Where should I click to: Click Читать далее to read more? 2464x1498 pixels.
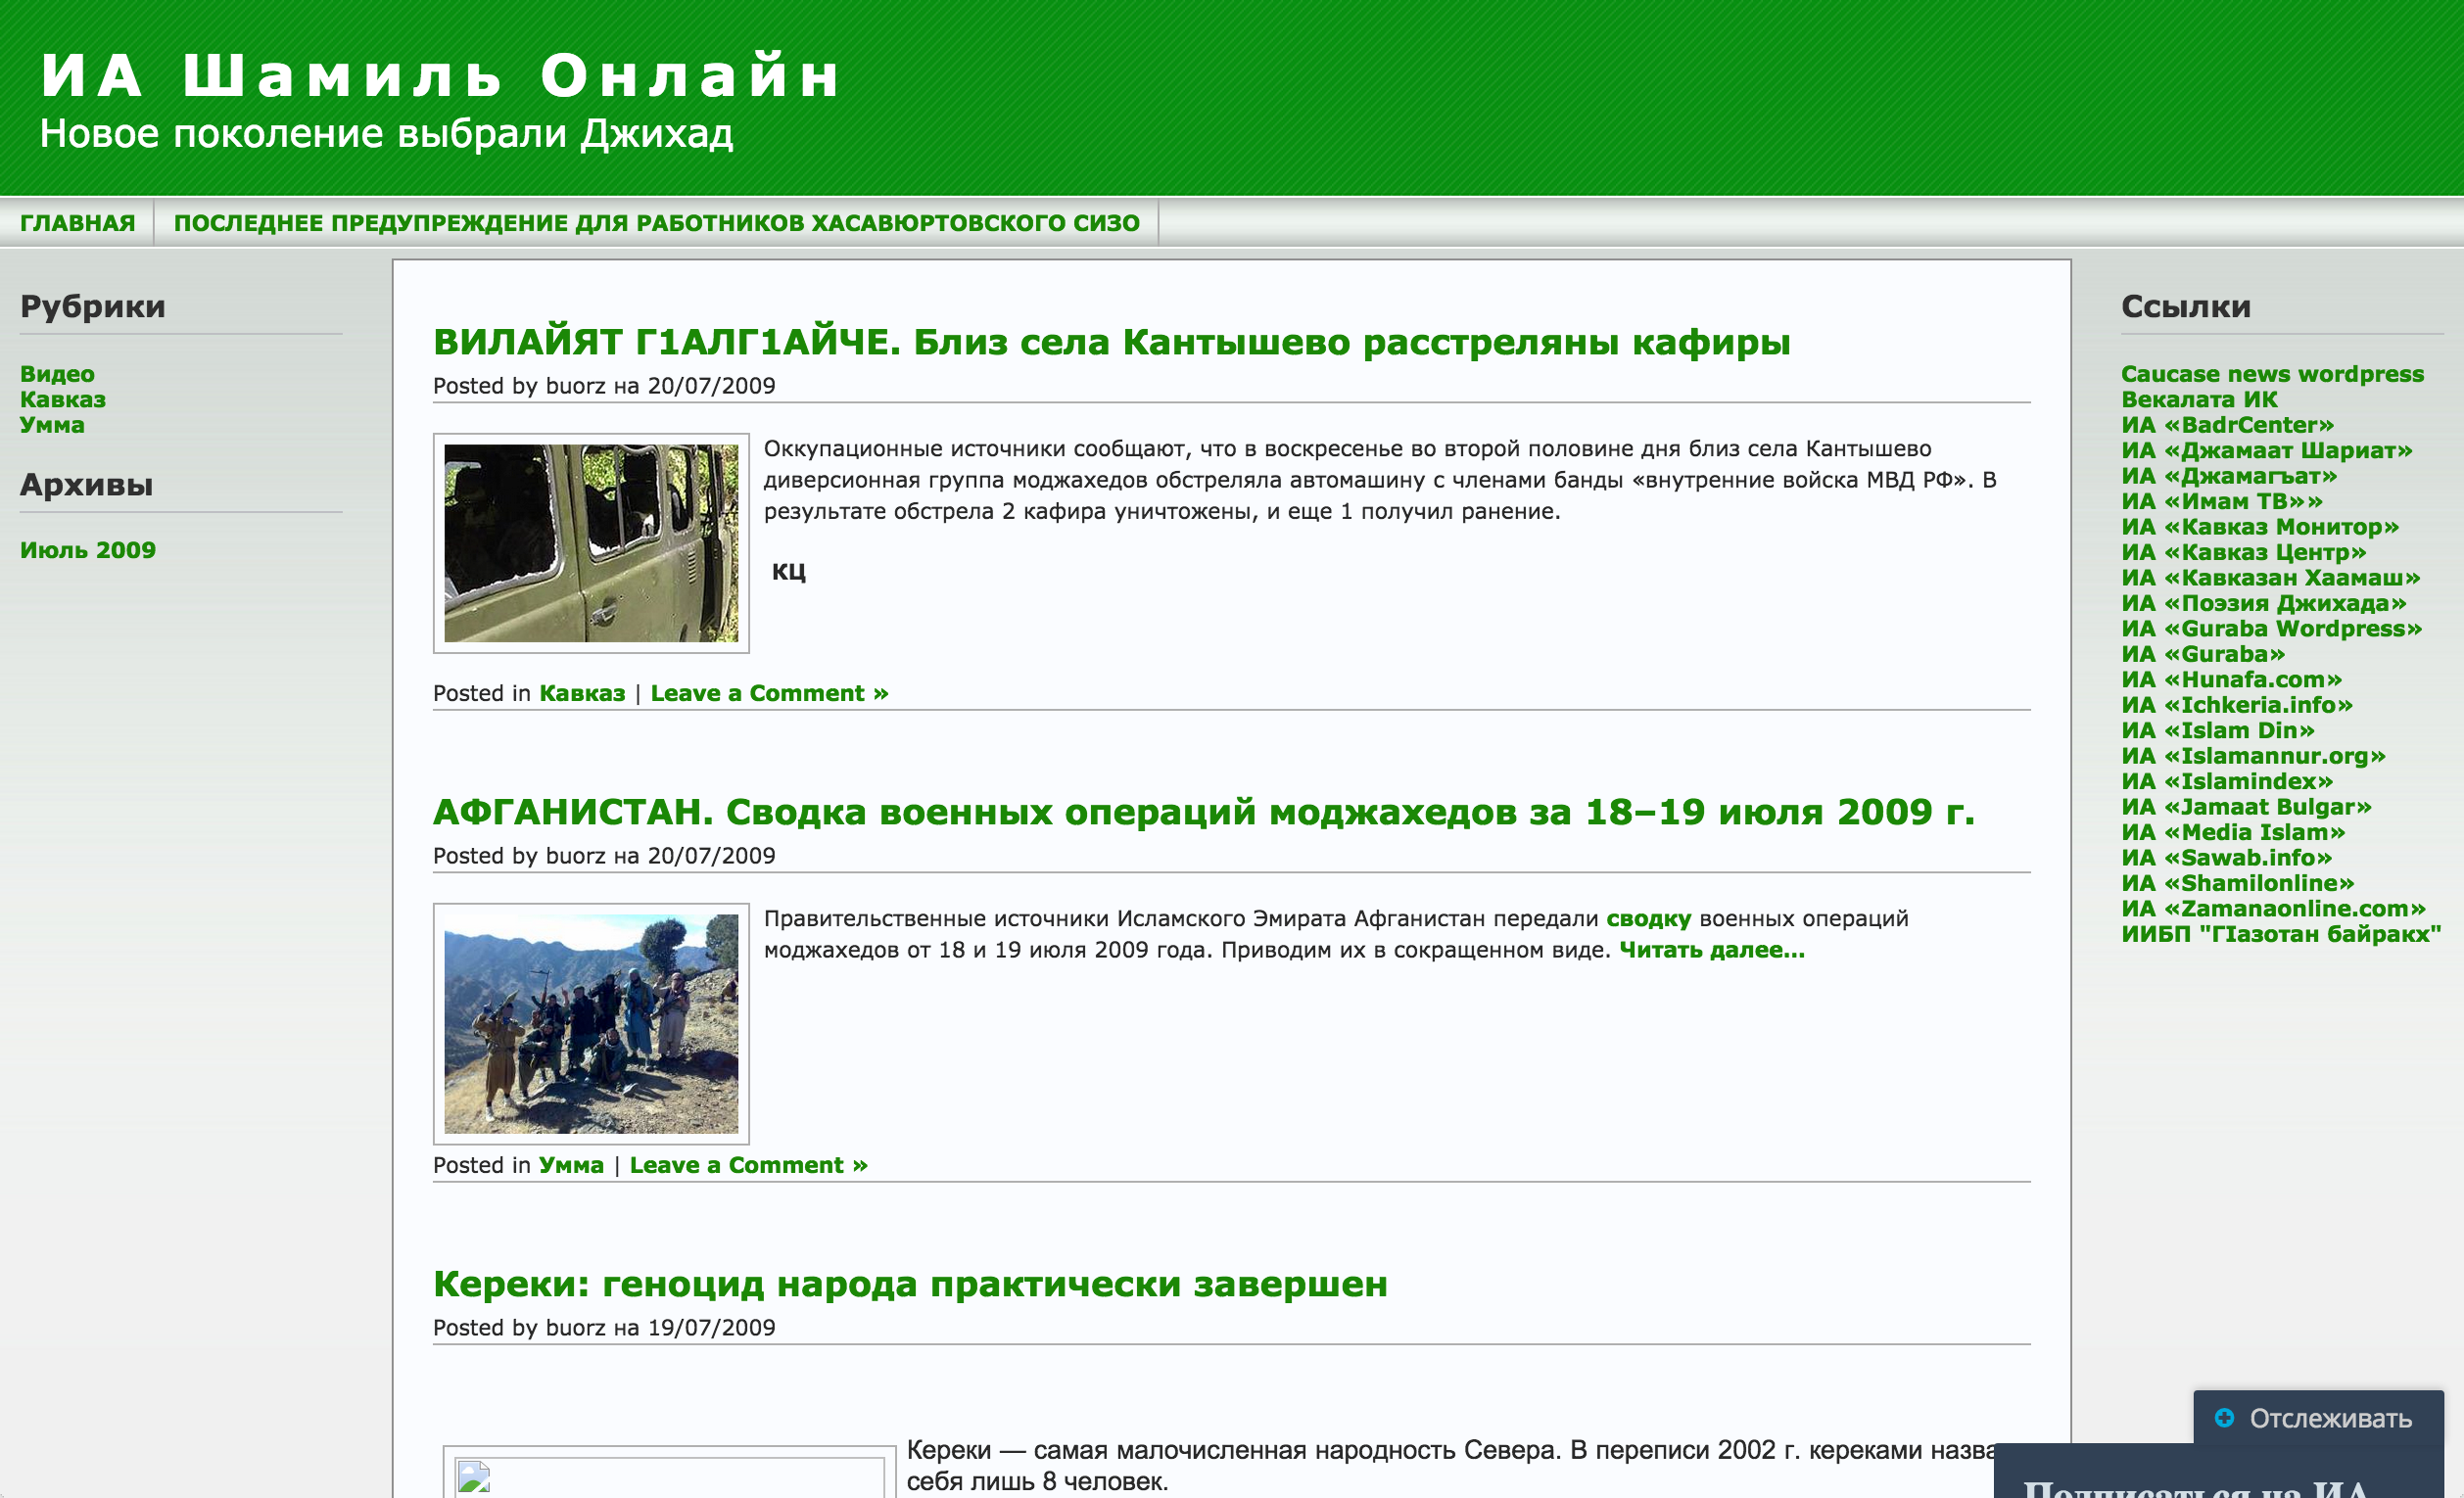pyautogui.click(x=1712, y=950)
